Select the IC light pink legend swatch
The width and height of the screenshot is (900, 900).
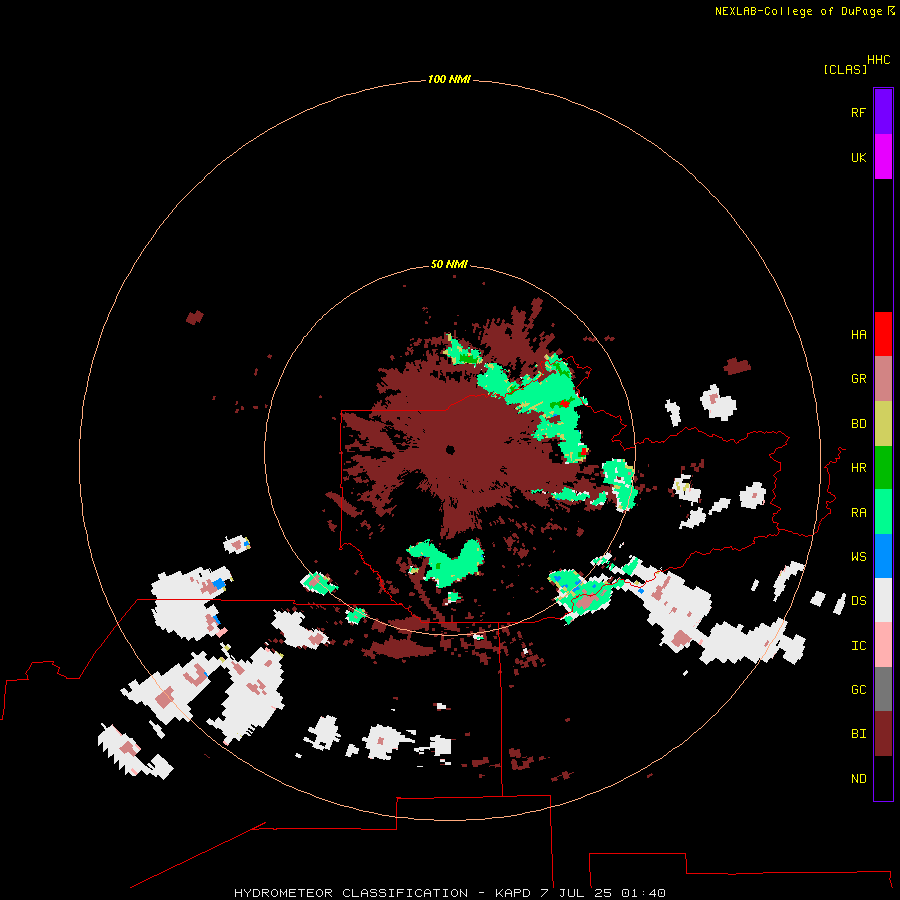click(x=883, y=645)
